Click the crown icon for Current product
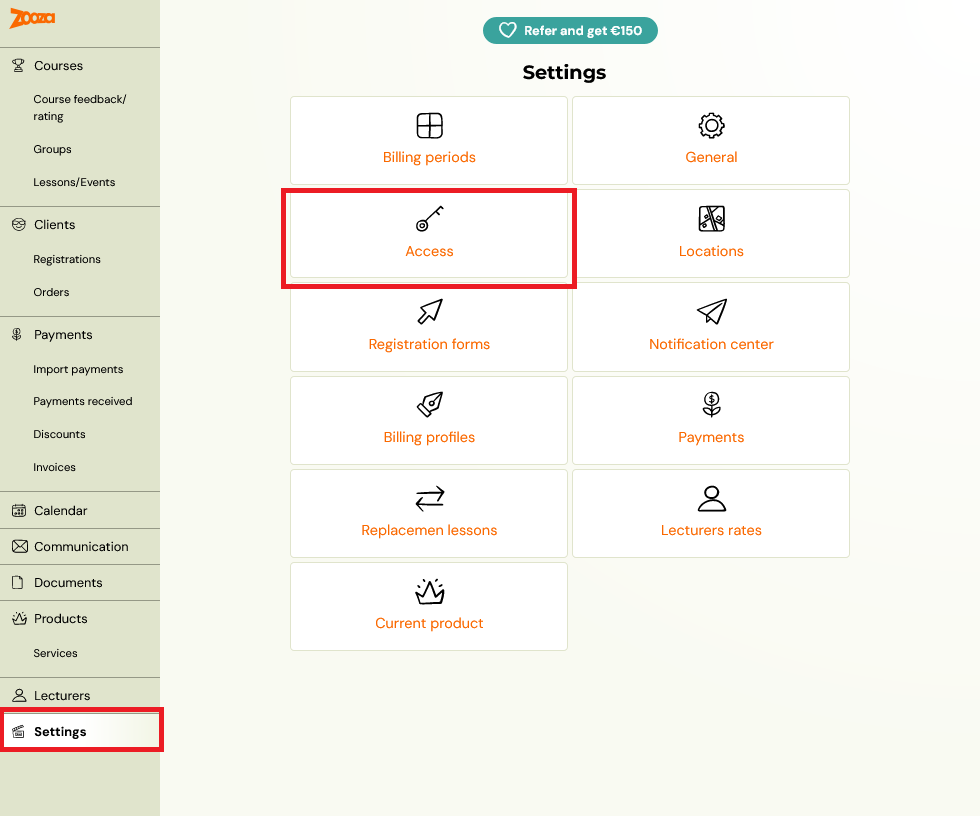Screen dimensions: 980x816 429,591
